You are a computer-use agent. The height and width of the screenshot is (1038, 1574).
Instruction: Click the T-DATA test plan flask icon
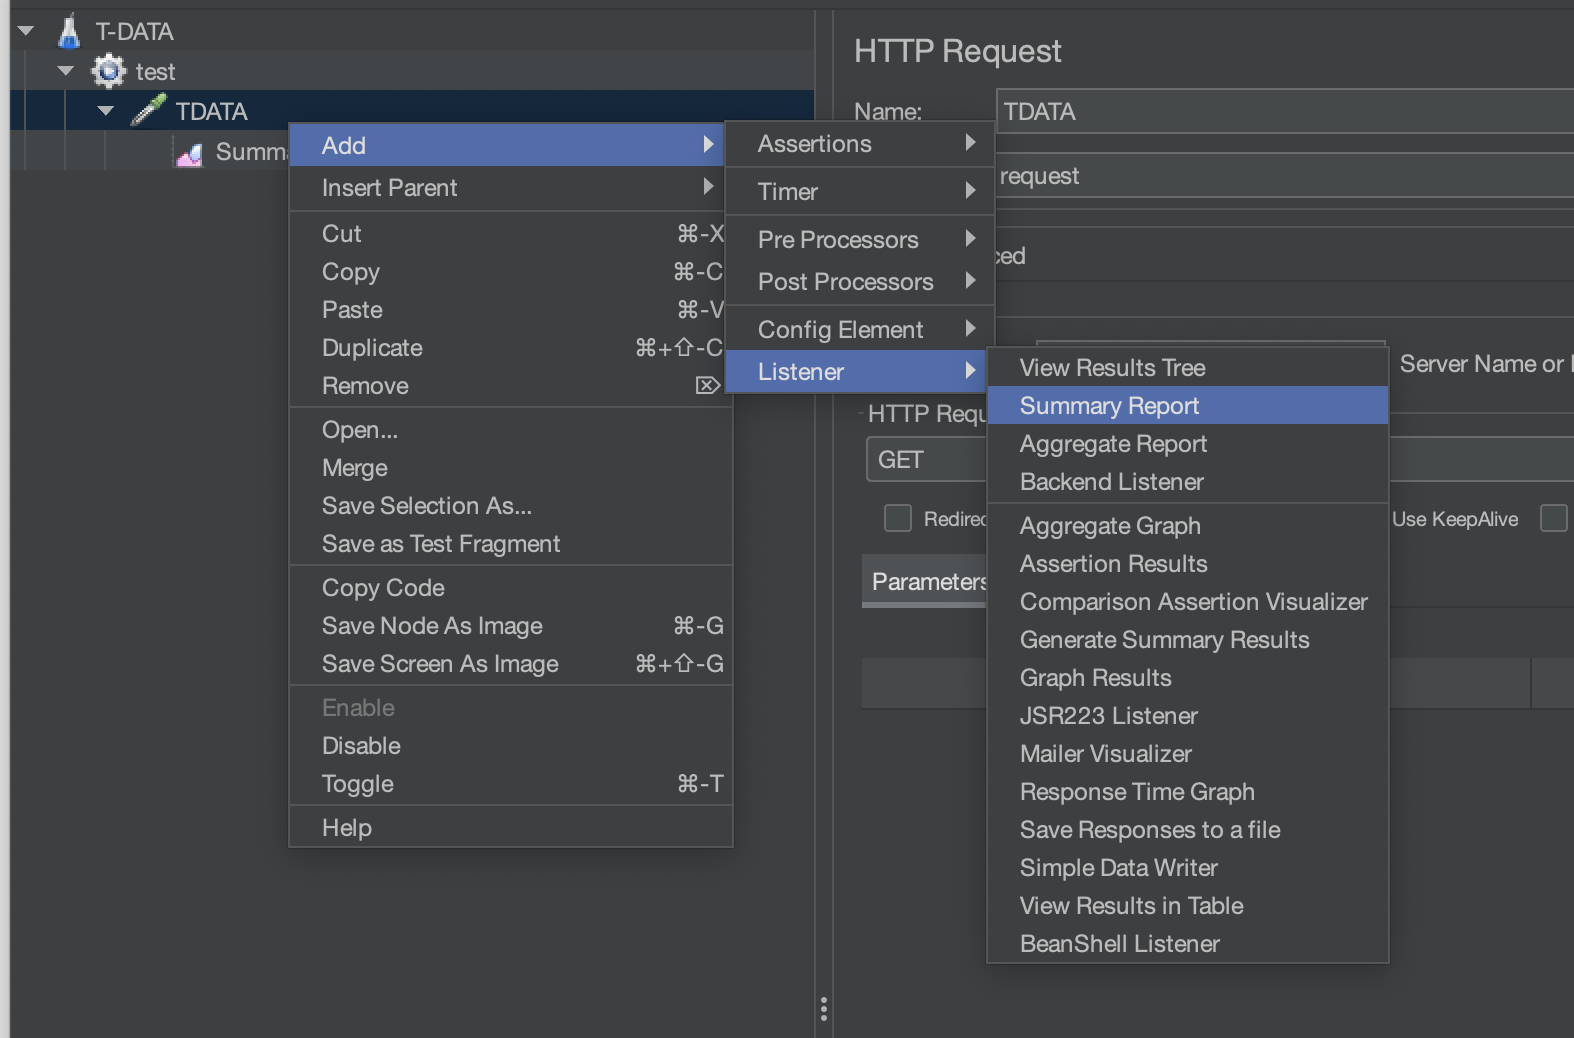coord(69,31)
